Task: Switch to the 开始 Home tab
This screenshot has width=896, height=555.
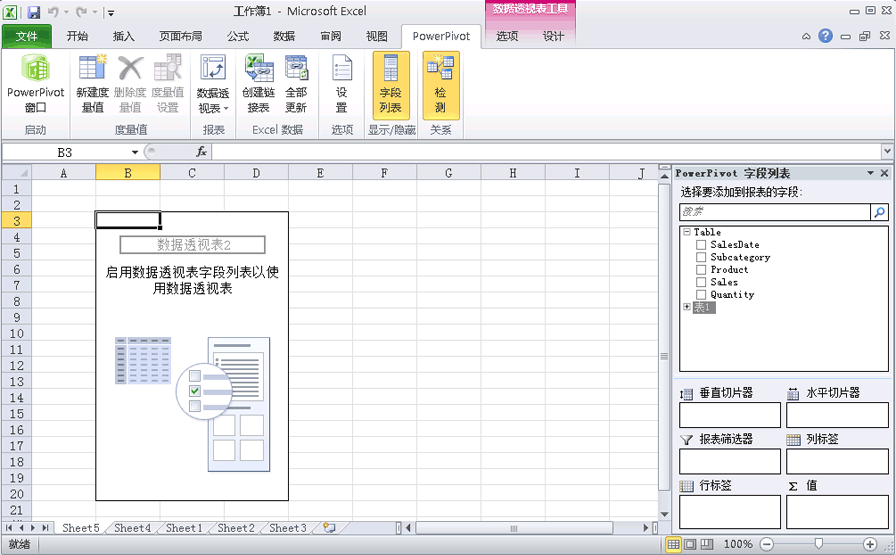Action: (77, 36)
